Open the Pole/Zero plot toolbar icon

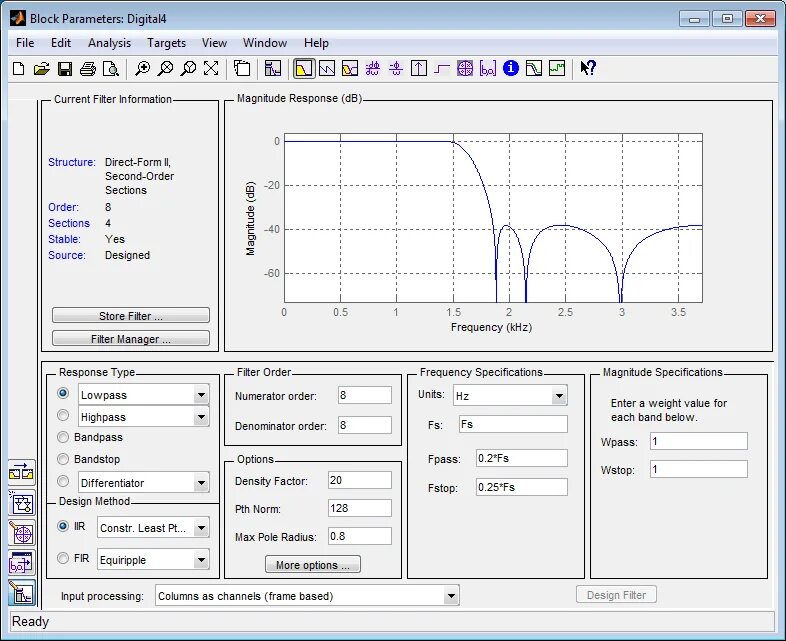point(465,69)
